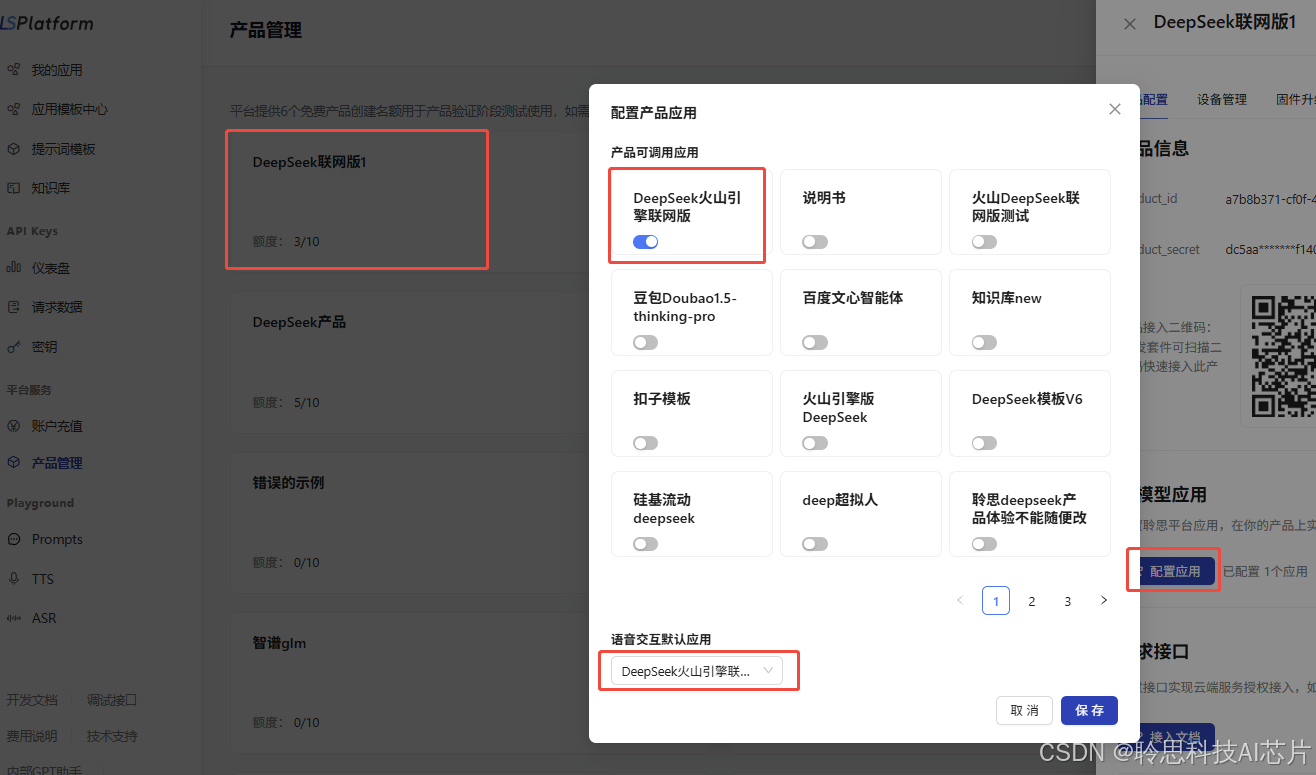The height and width of the screenshot is (775, 1316).
Task: Click the 仪表盘 bar chart icon
Action: pyautogui.click(x=14, y=268)
